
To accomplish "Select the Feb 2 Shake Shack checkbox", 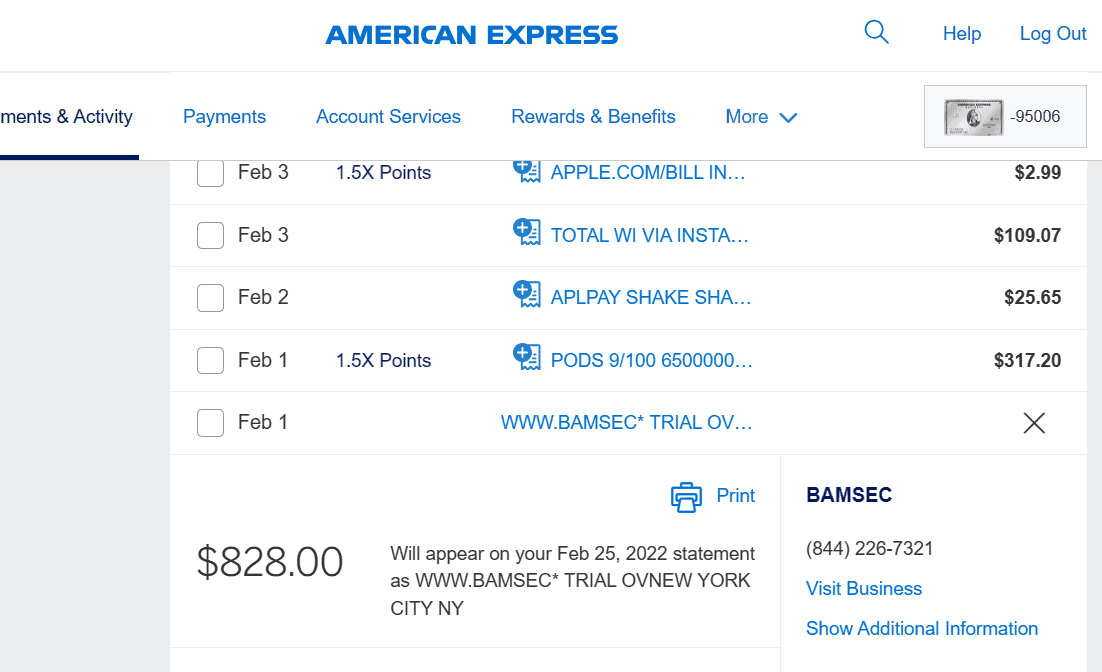I will [210, 297].
